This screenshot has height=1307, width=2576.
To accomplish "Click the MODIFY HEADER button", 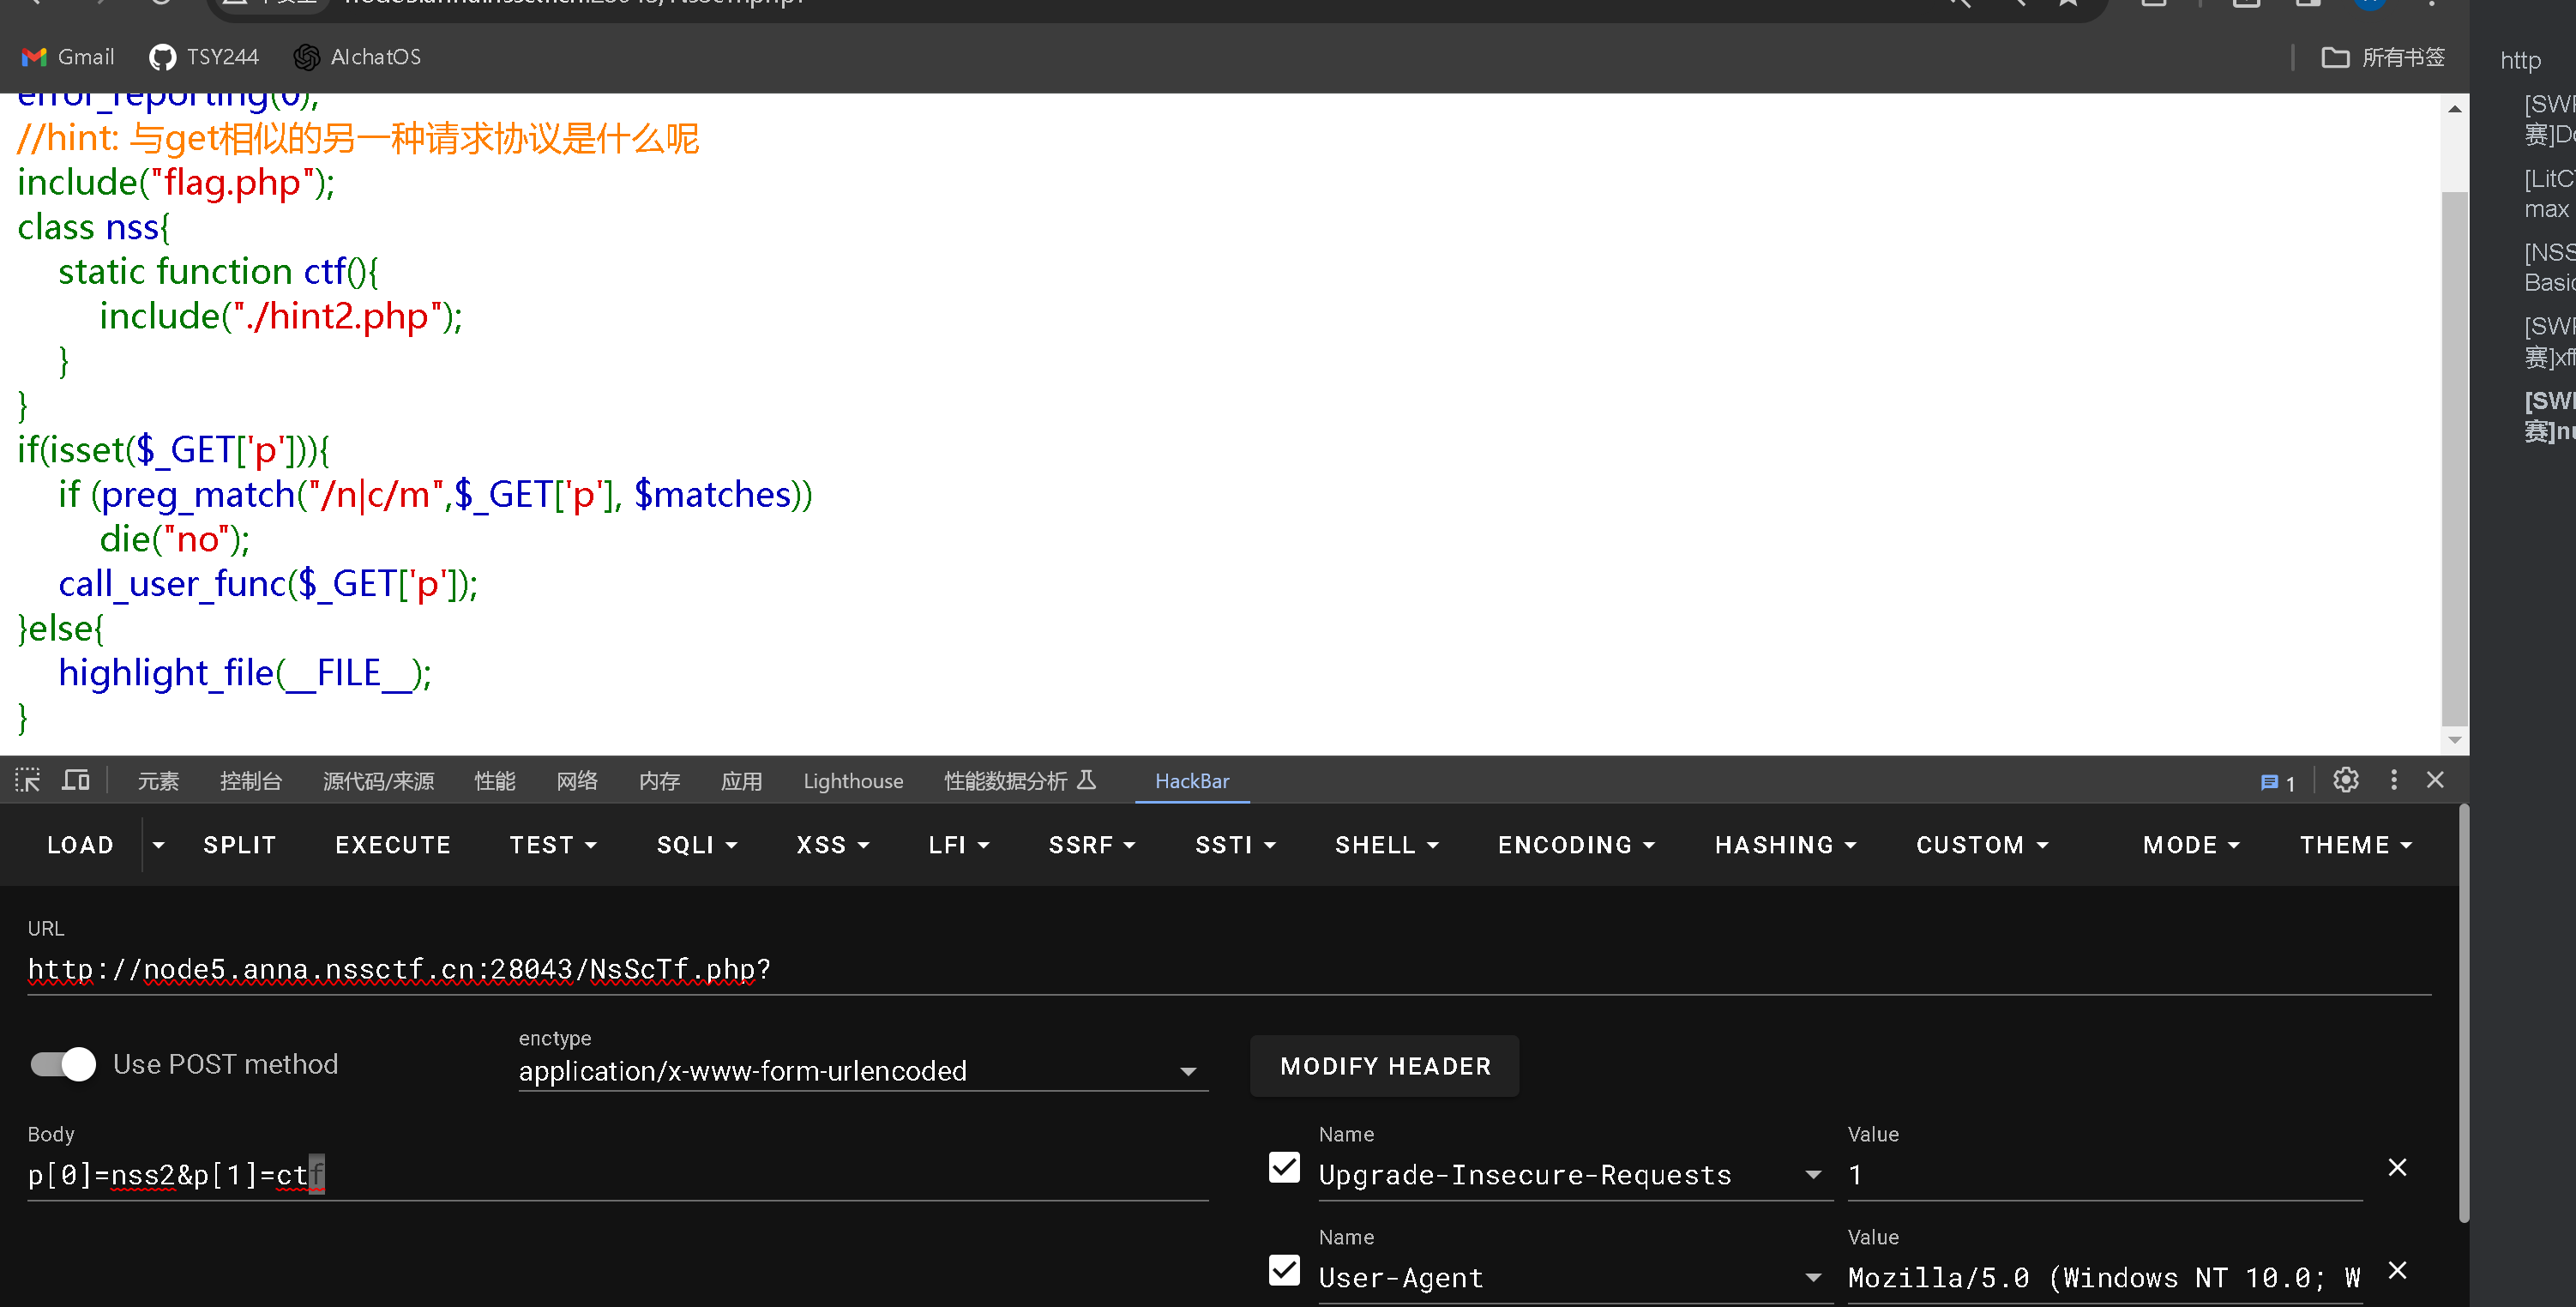I will click(1385, 1066).
